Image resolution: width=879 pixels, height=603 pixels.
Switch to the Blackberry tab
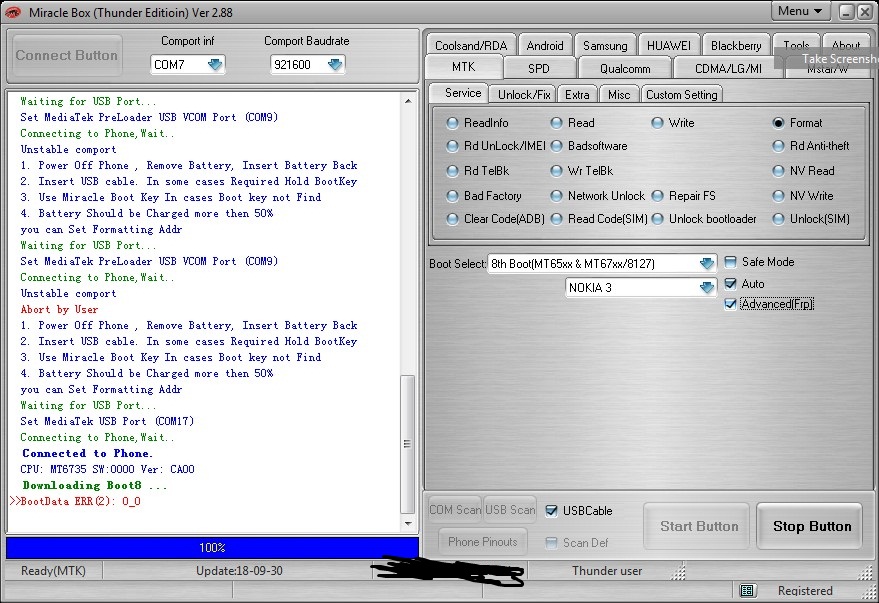point(736,45)
